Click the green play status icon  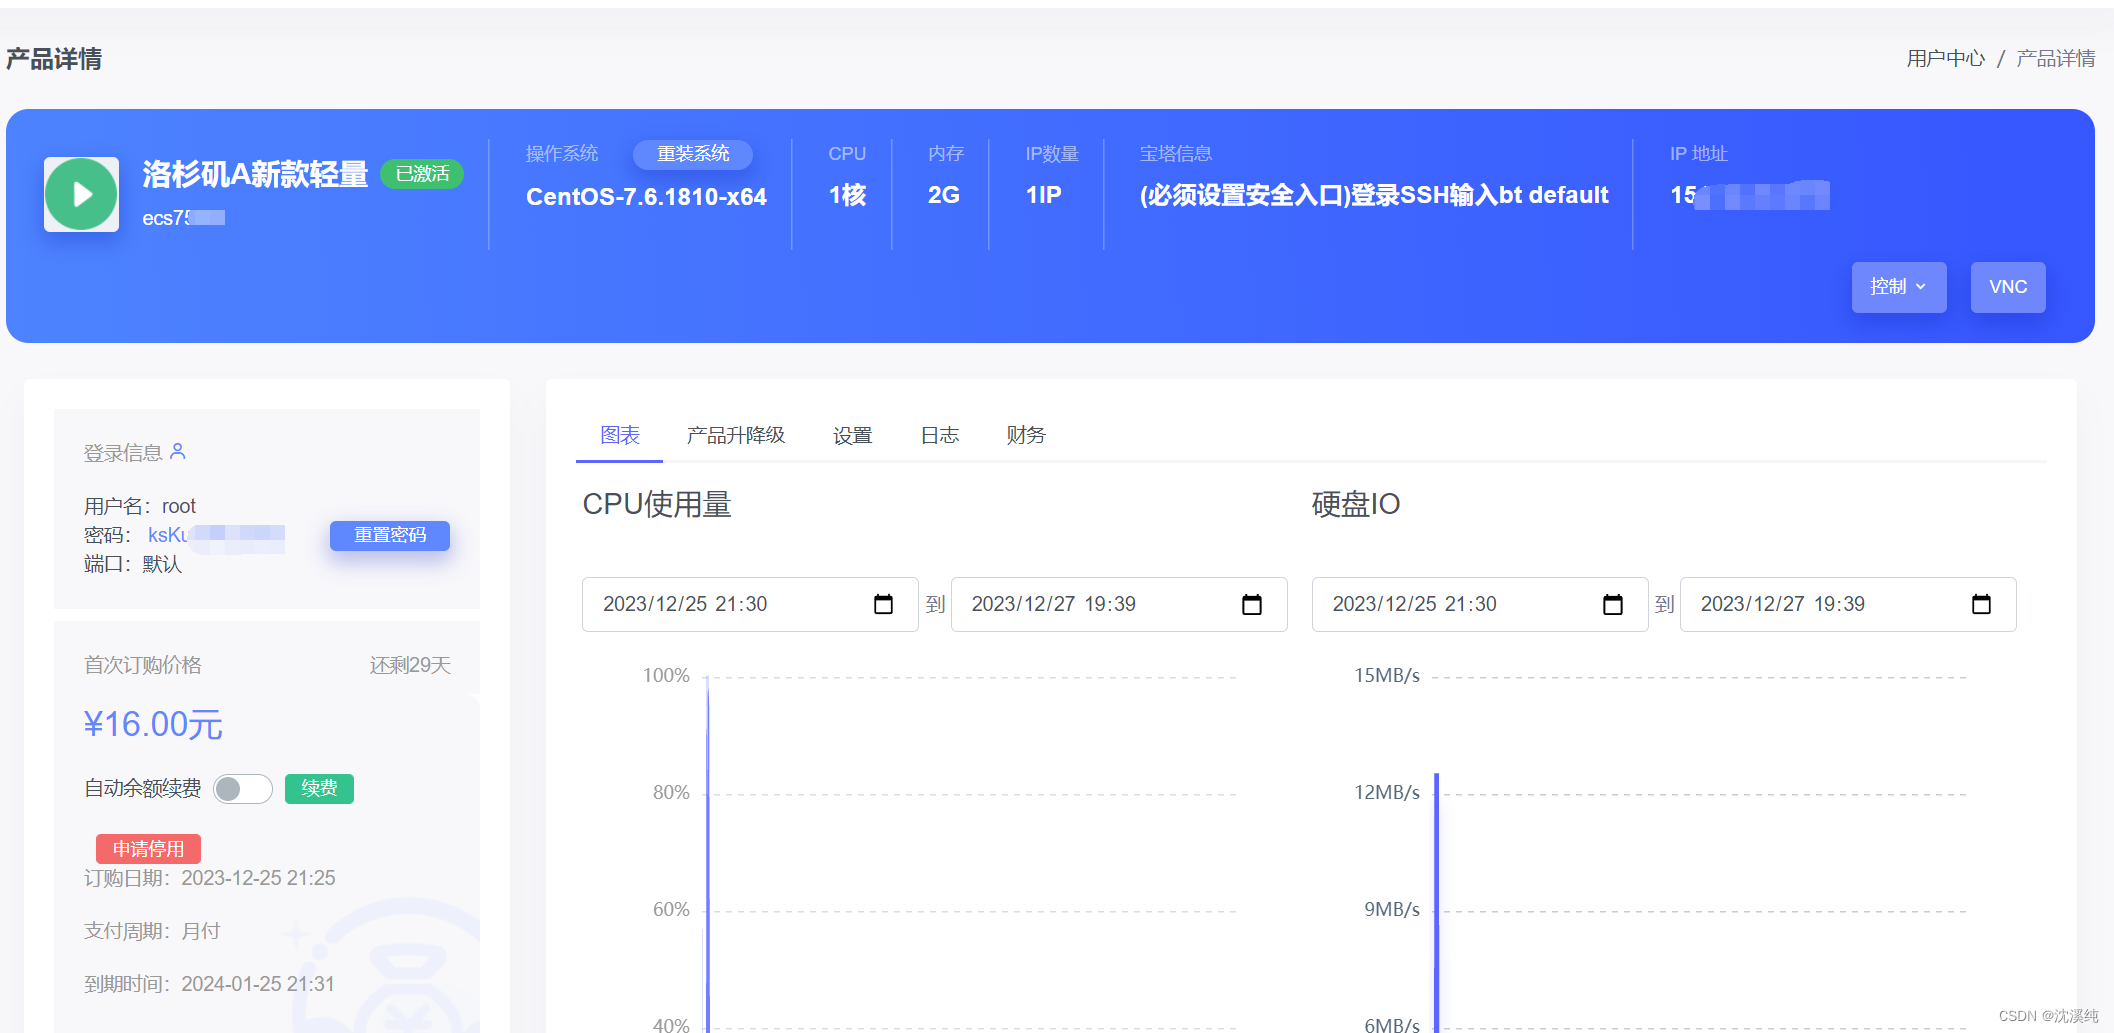click(81, 194)
